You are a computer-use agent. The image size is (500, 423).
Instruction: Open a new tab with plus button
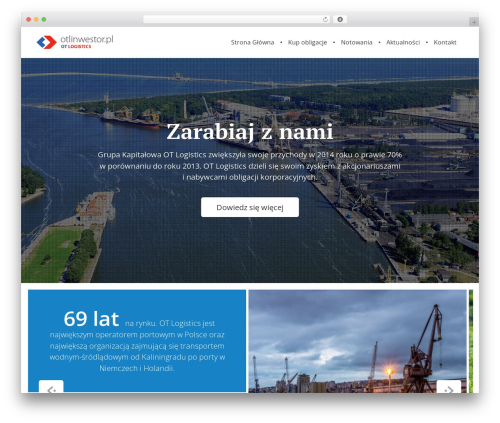[474, 22]
